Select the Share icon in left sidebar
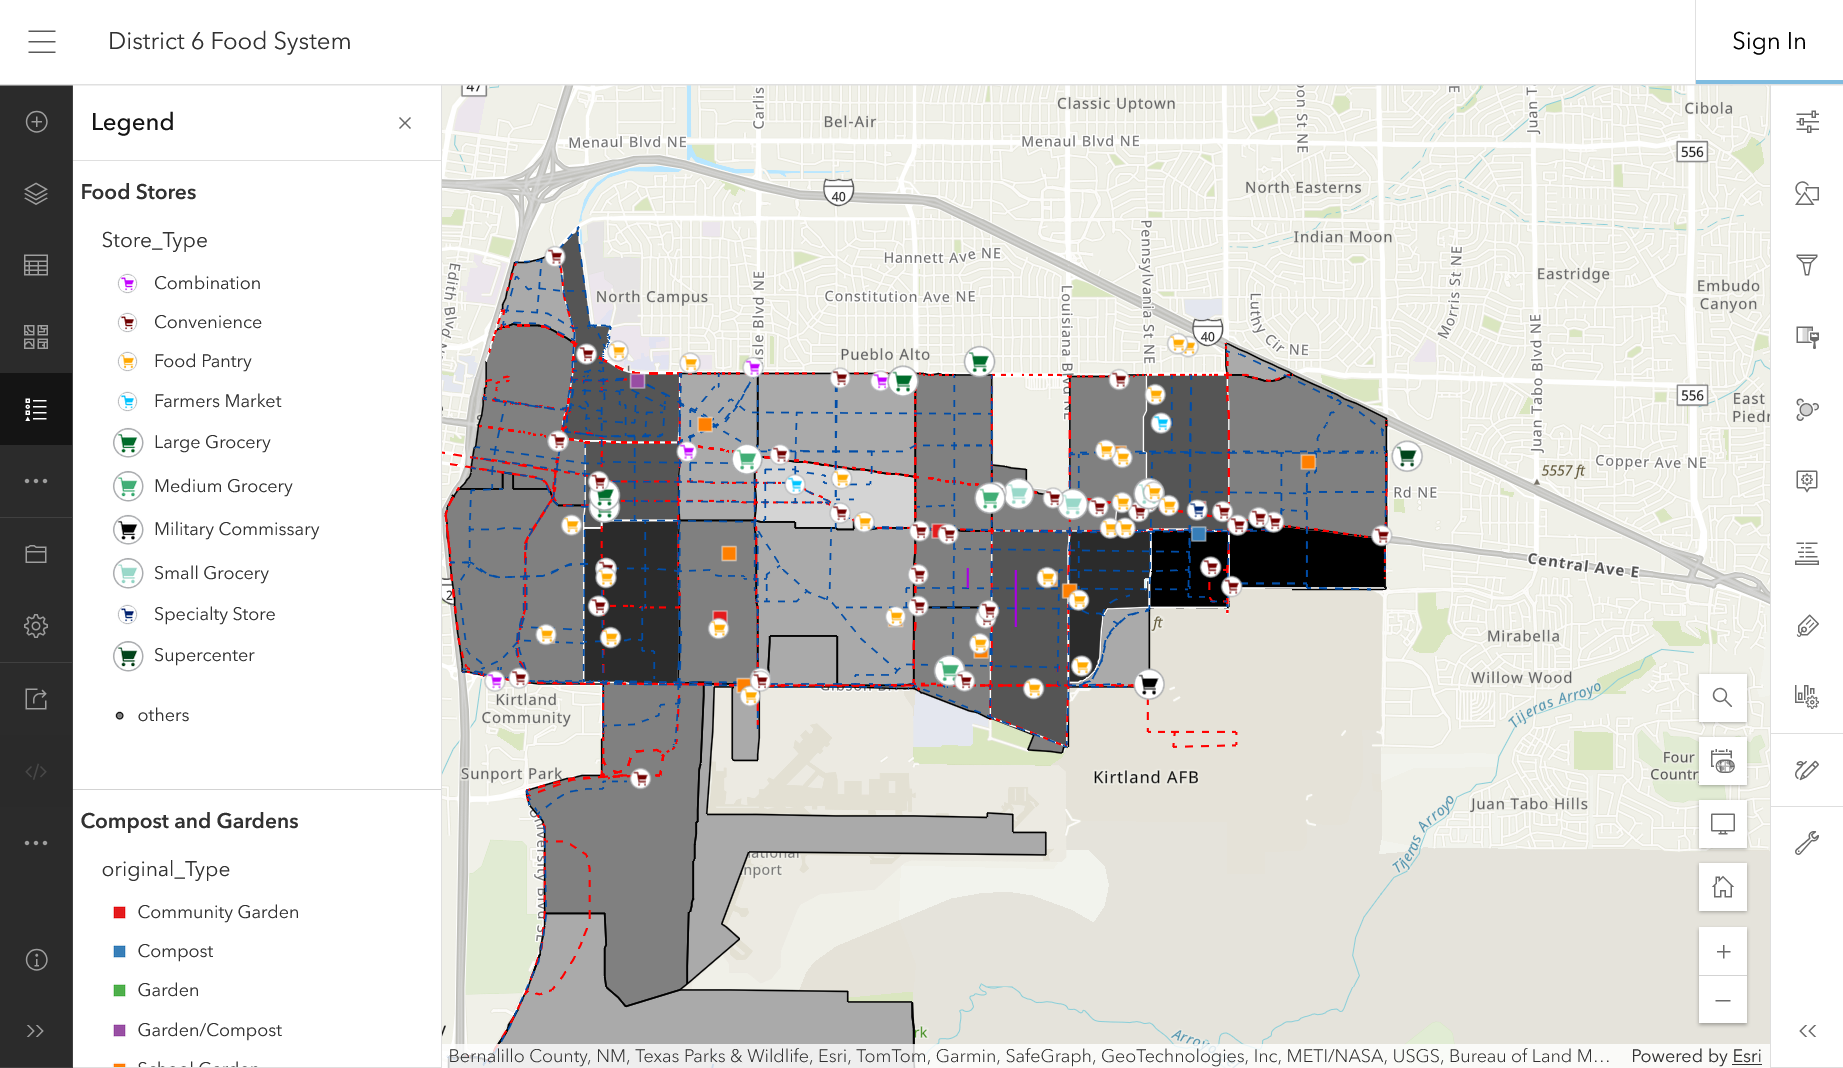The image size is (1843, 1068). [x=36, y=698]
